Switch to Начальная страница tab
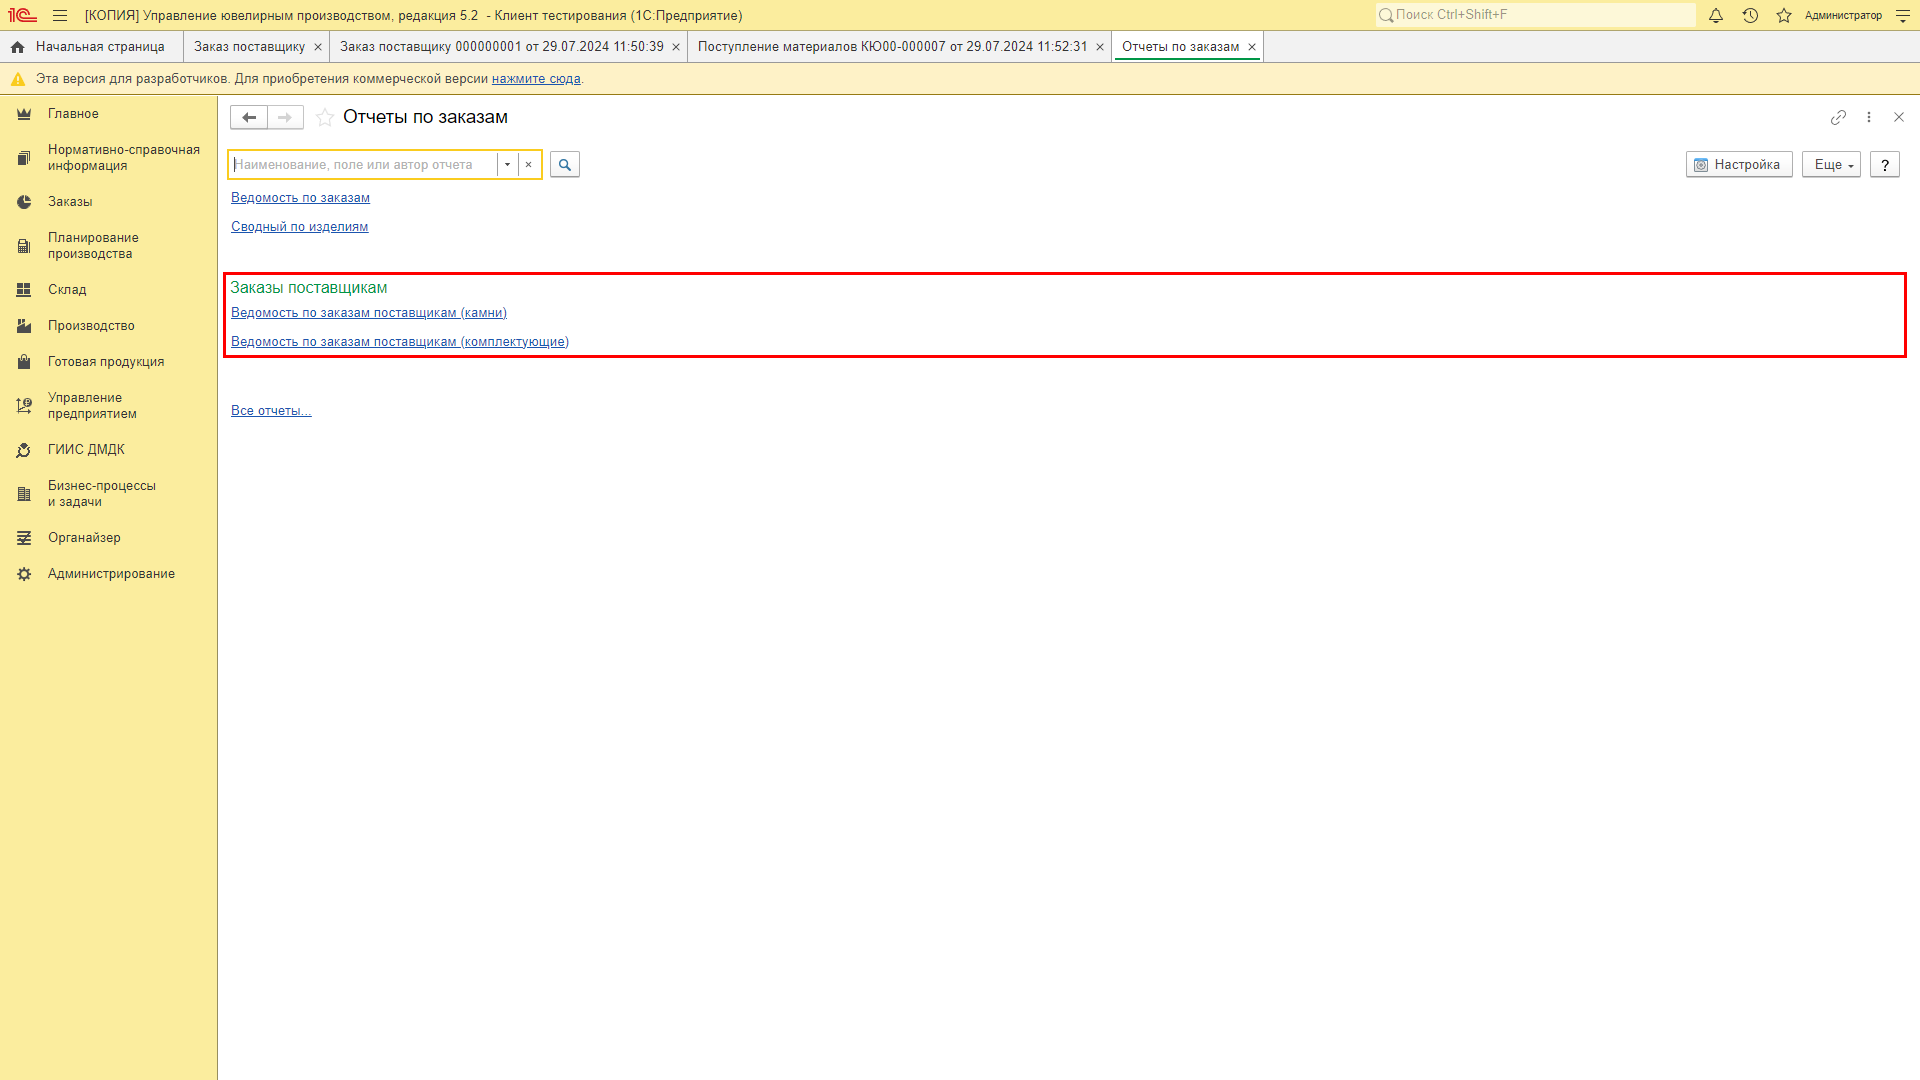 pos(91,47)
